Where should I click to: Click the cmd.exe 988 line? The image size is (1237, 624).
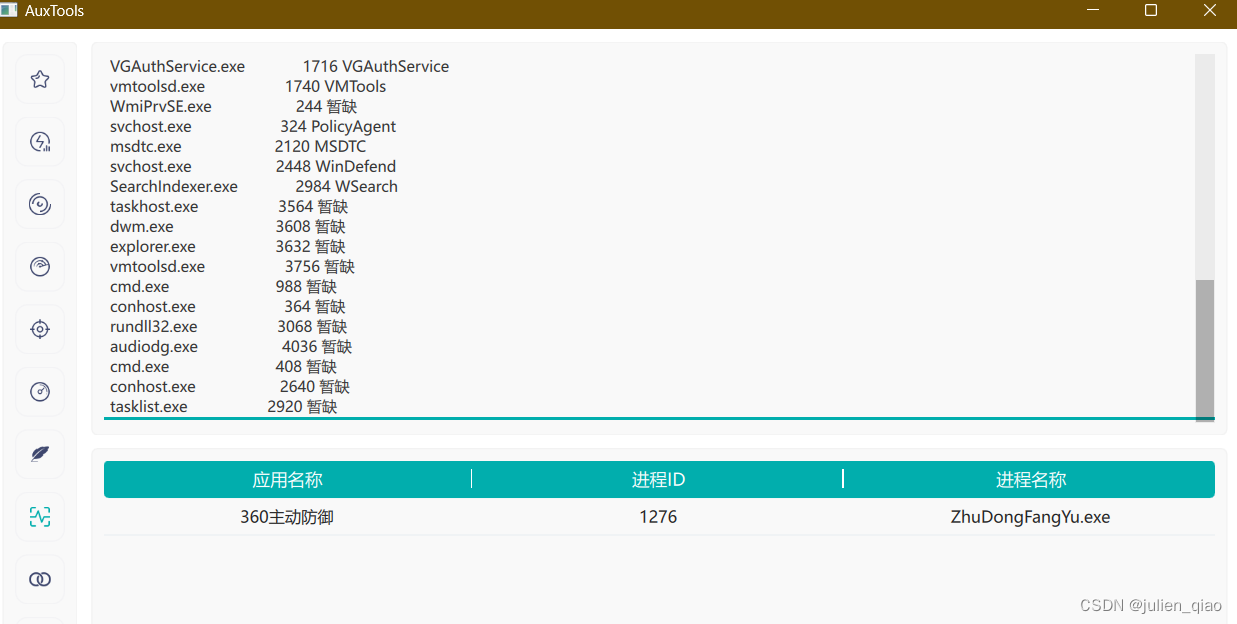(x=223, y=286)
